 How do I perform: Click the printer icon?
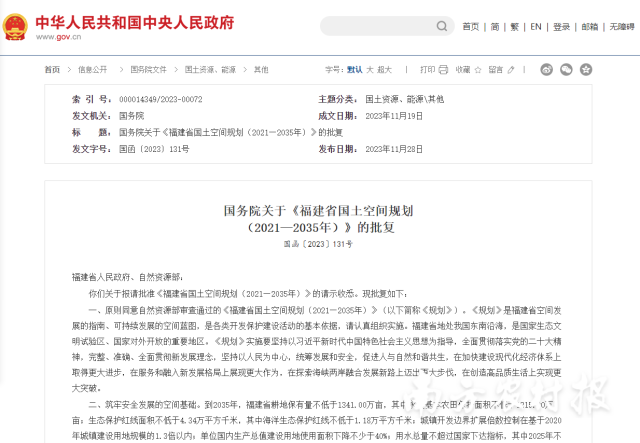pos(443,70)
